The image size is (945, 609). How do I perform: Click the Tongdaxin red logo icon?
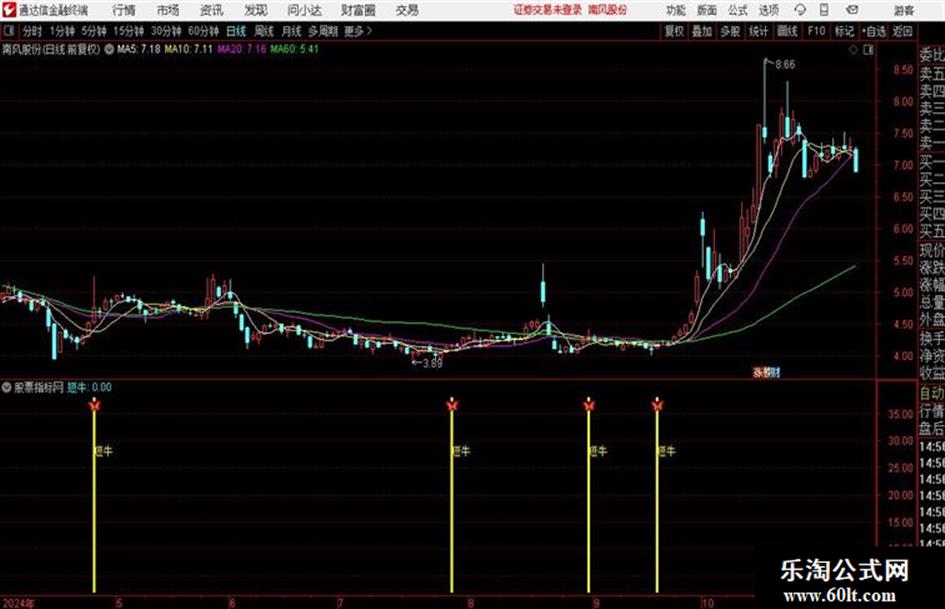tap(8, 10)
